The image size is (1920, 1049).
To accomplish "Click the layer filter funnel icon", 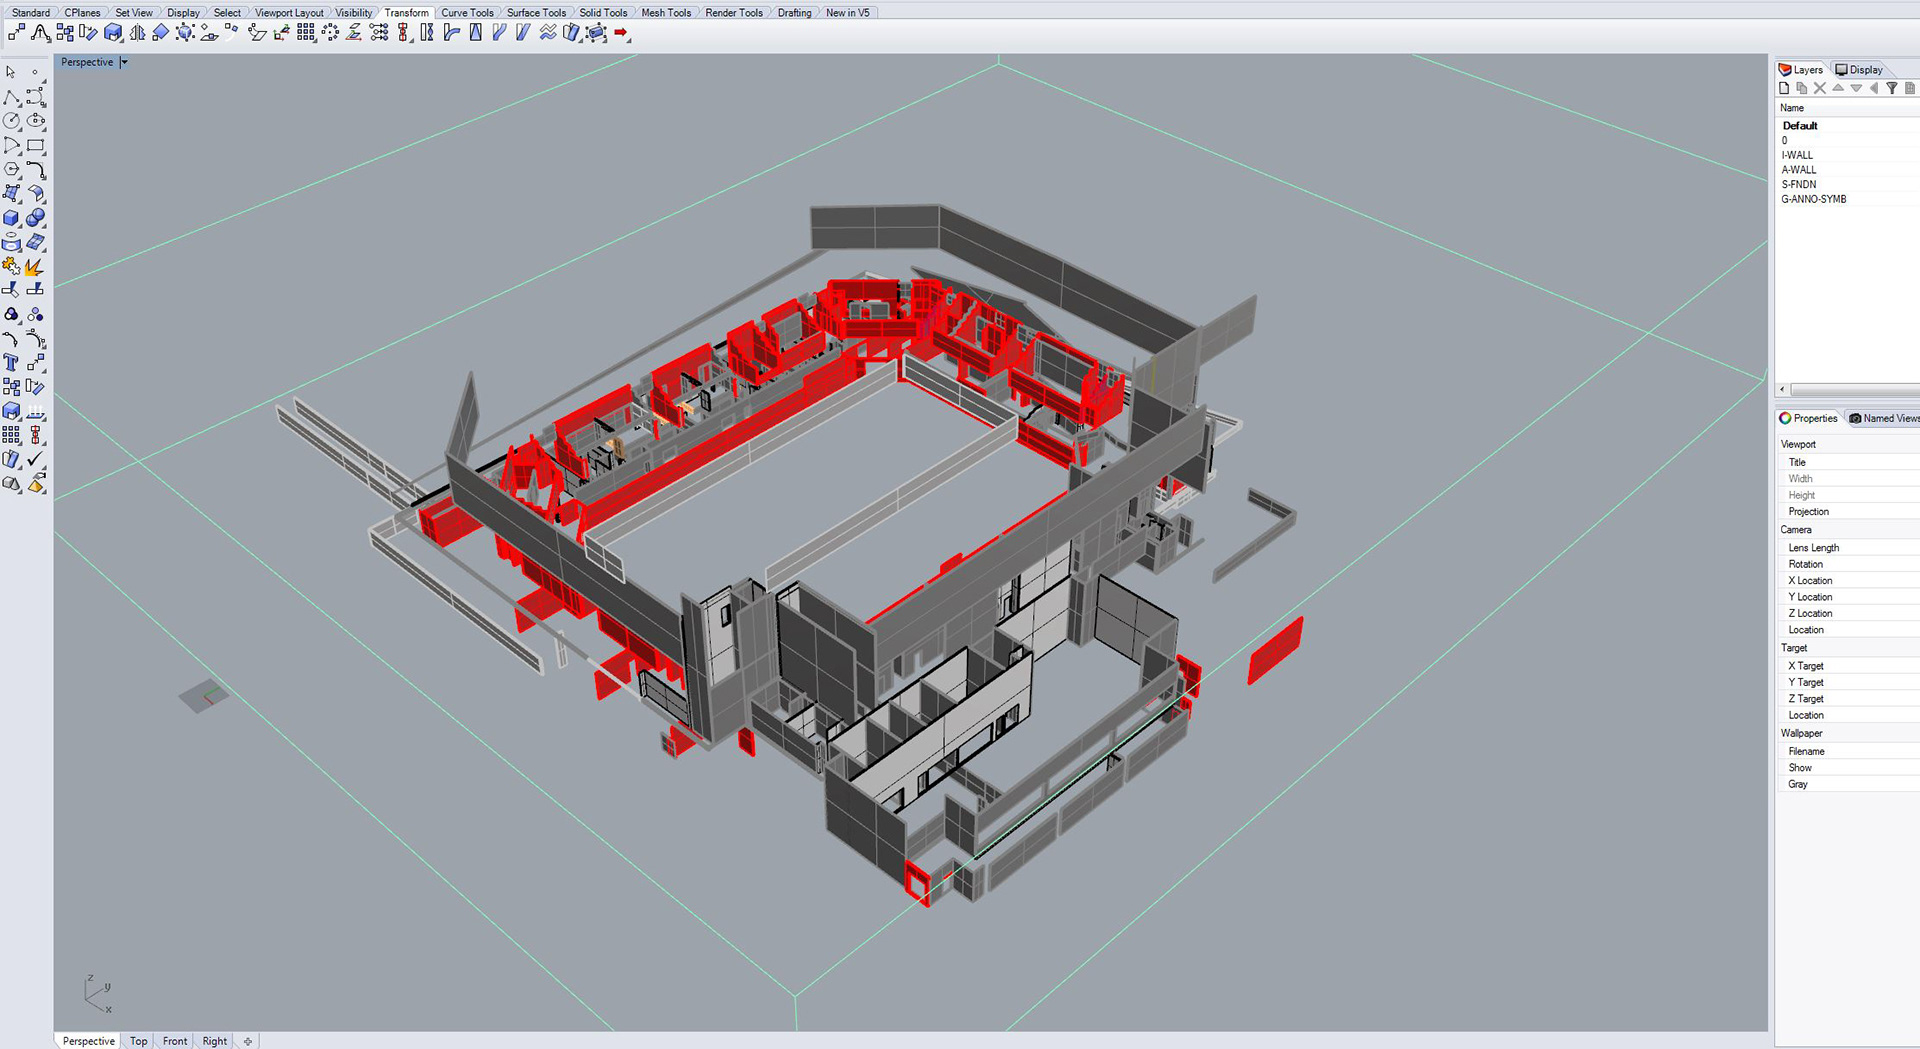I will pyautogui.click(x=1892, y=88).
